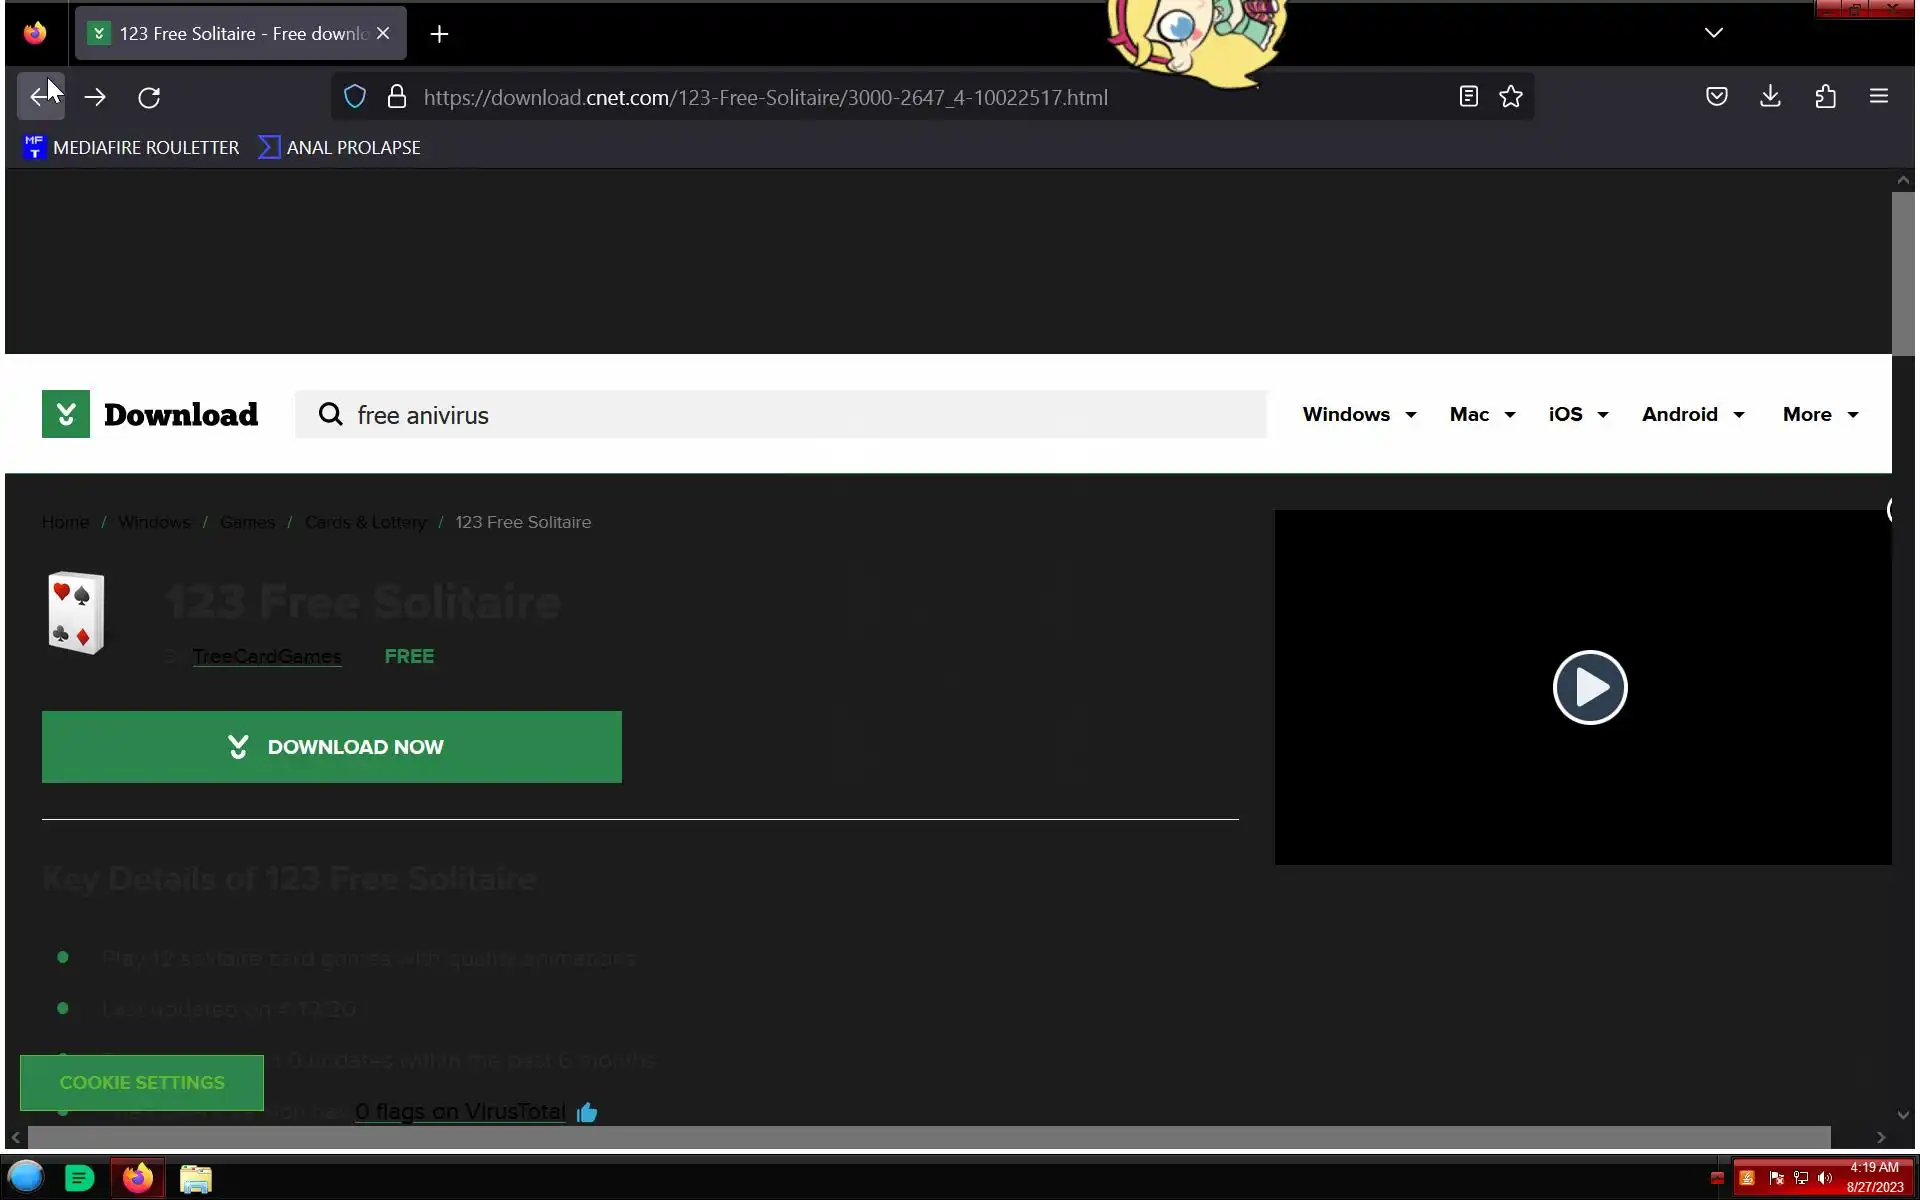Open the Firefox hamburger application menu
The width and height of the screenshot is (1920, 1200).
click(x=1878, y=97)
